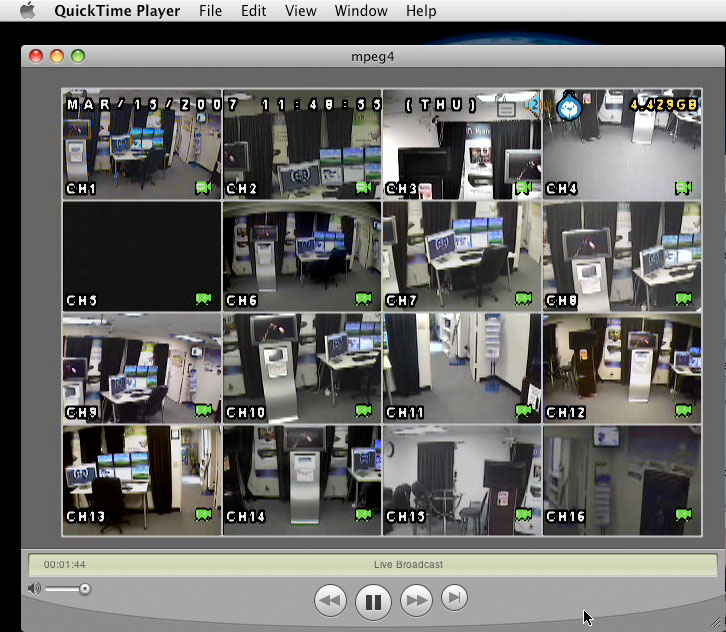Click the skip-to-end button
The image size is (726, 632).
coord(454,597)
